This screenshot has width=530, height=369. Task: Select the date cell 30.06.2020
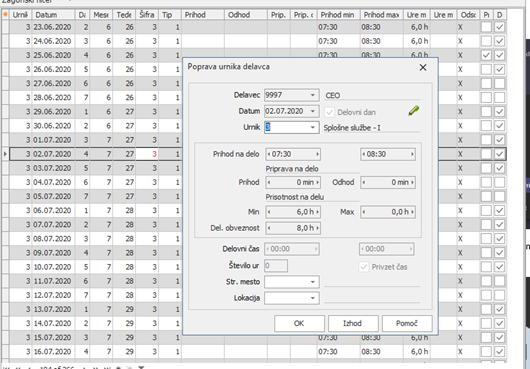pyautogui.click(x=53, y=126)
